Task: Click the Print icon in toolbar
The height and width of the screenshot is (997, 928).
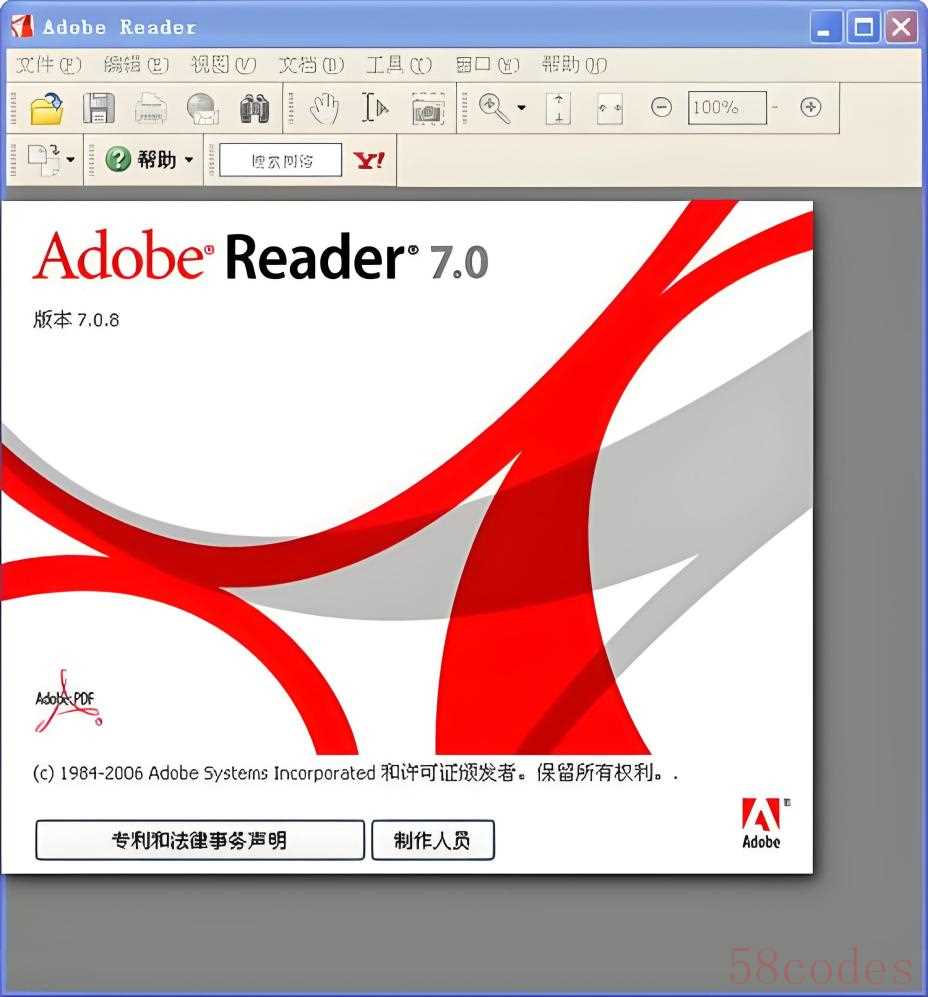Action: point(150,108)
